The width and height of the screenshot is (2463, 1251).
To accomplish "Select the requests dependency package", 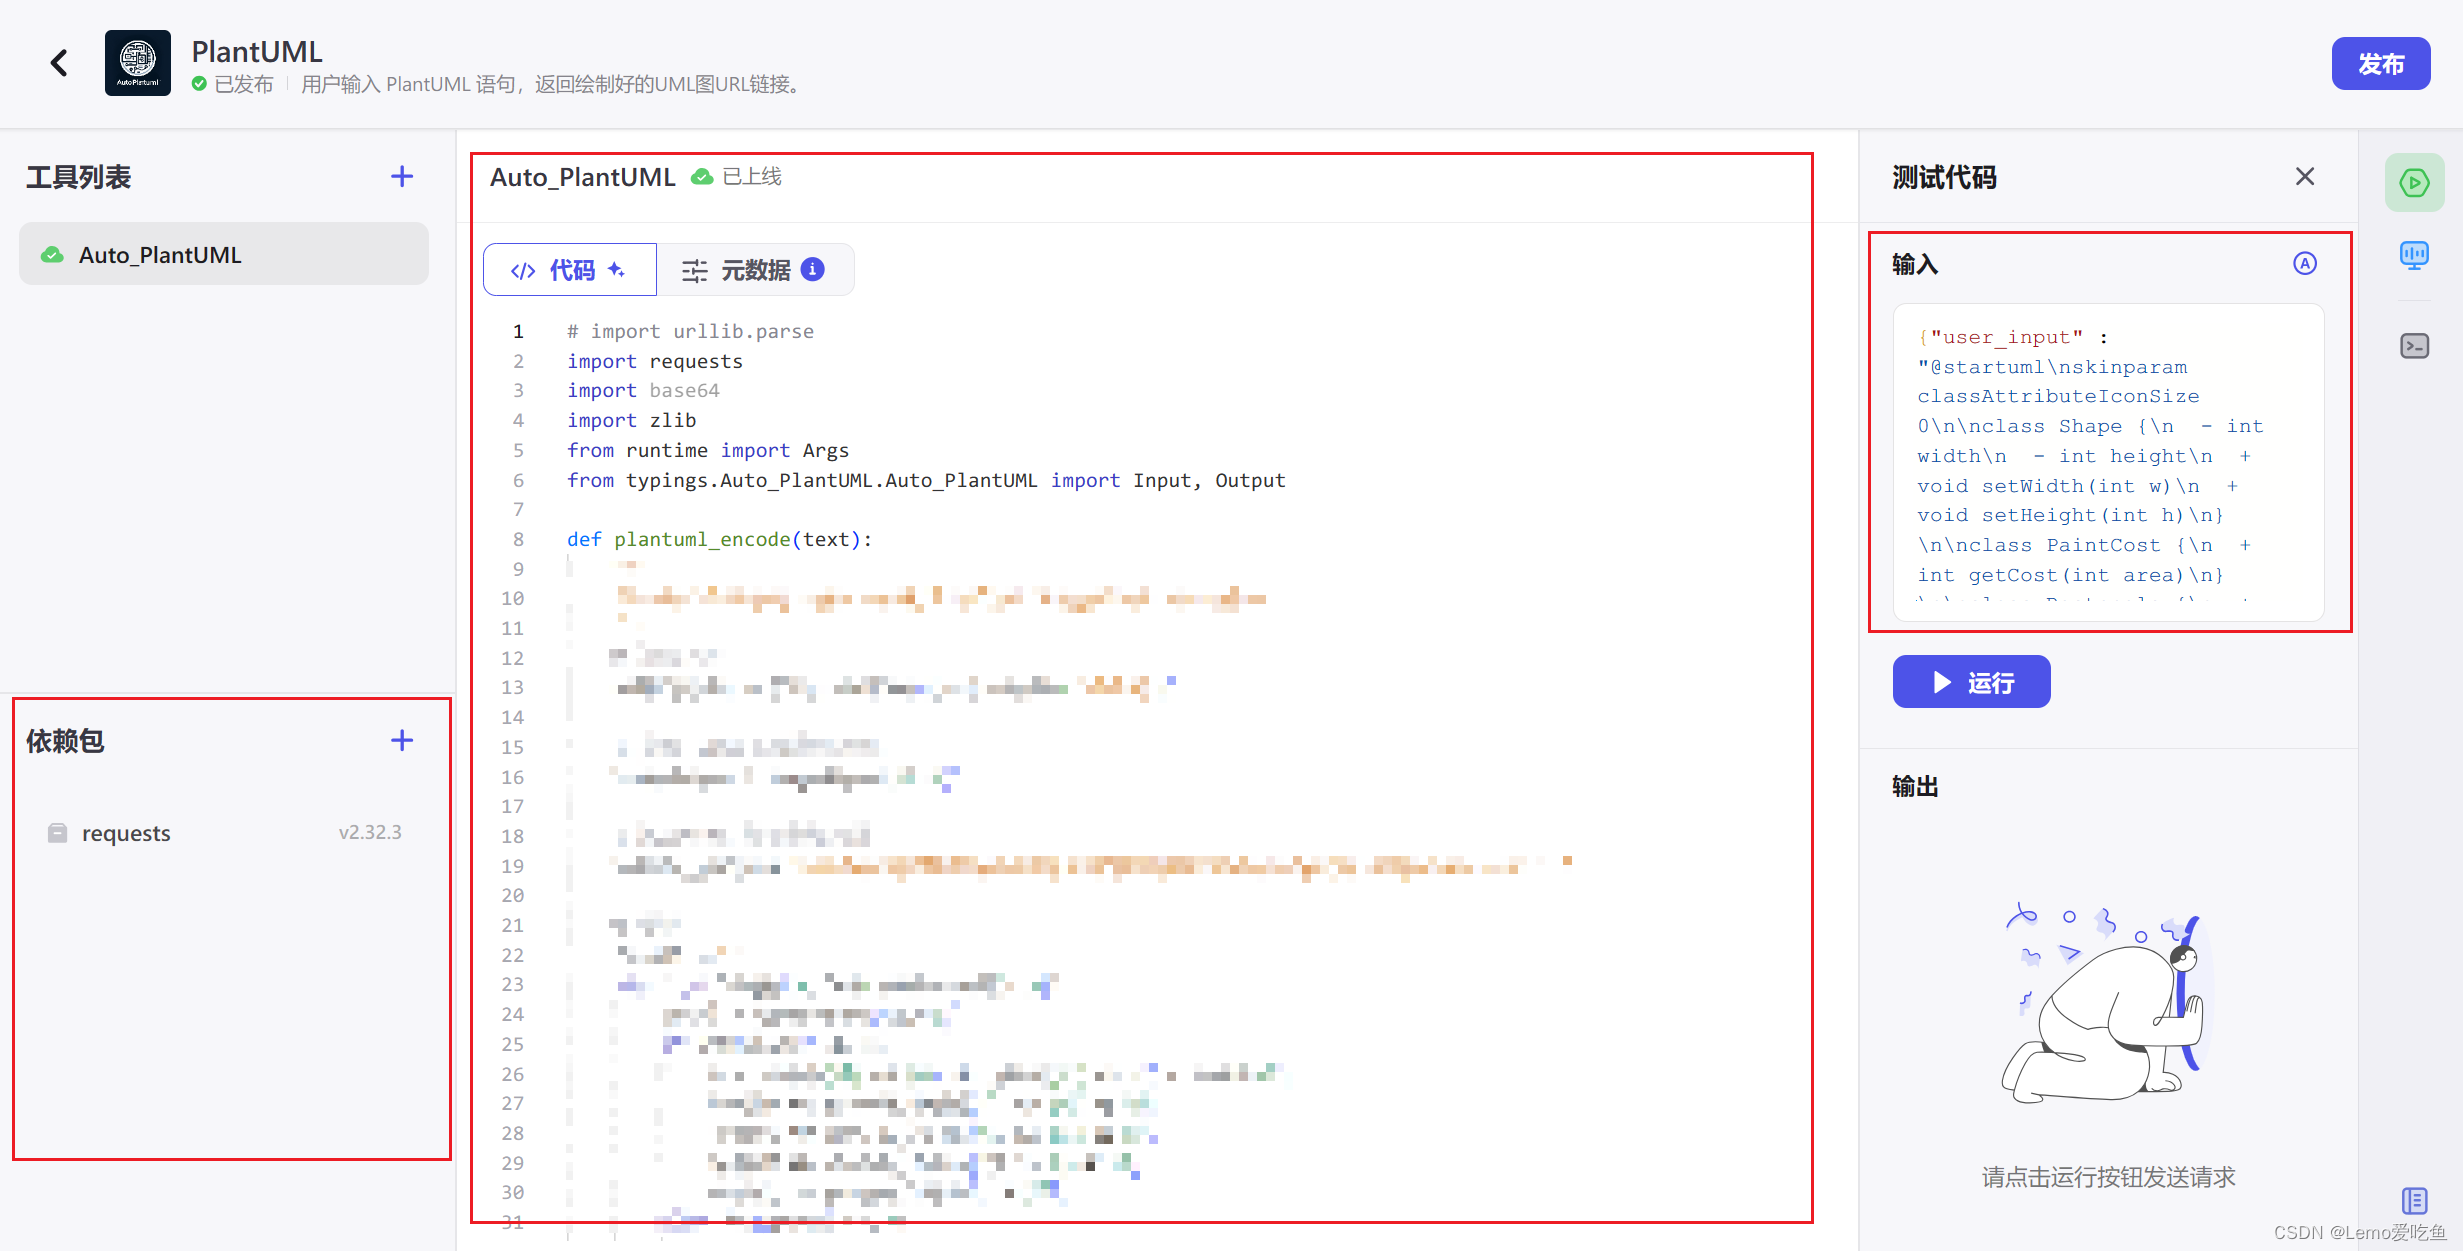I will click(224, 833).
